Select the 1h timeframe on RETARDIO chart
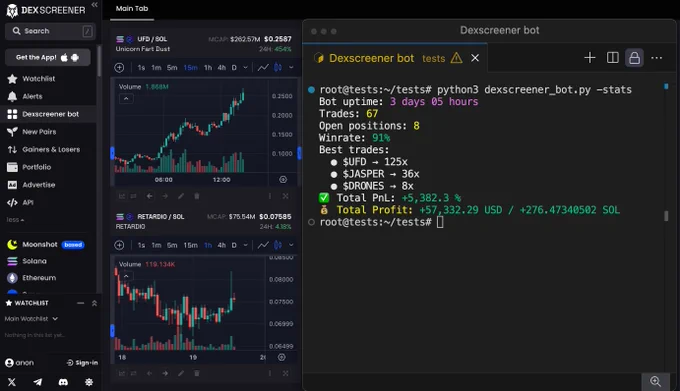Viewport: 680px width, 391px height. (208, 245)
